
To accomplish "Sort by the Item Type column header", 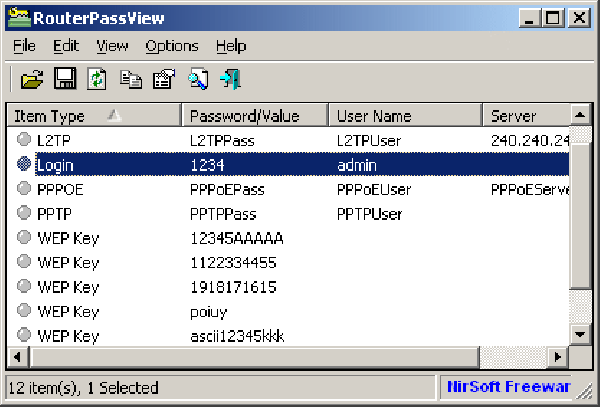I will click(94, 115).
